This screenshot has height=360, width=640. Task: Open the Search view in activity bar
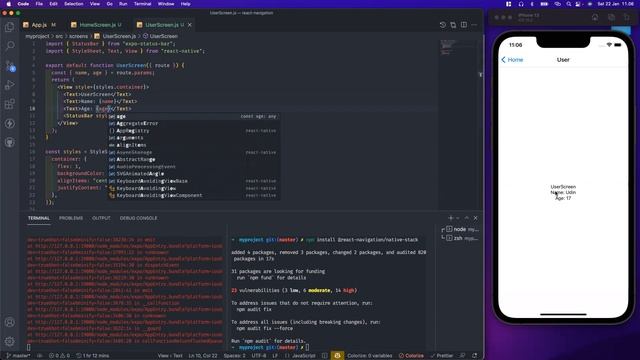click(10, 46)
